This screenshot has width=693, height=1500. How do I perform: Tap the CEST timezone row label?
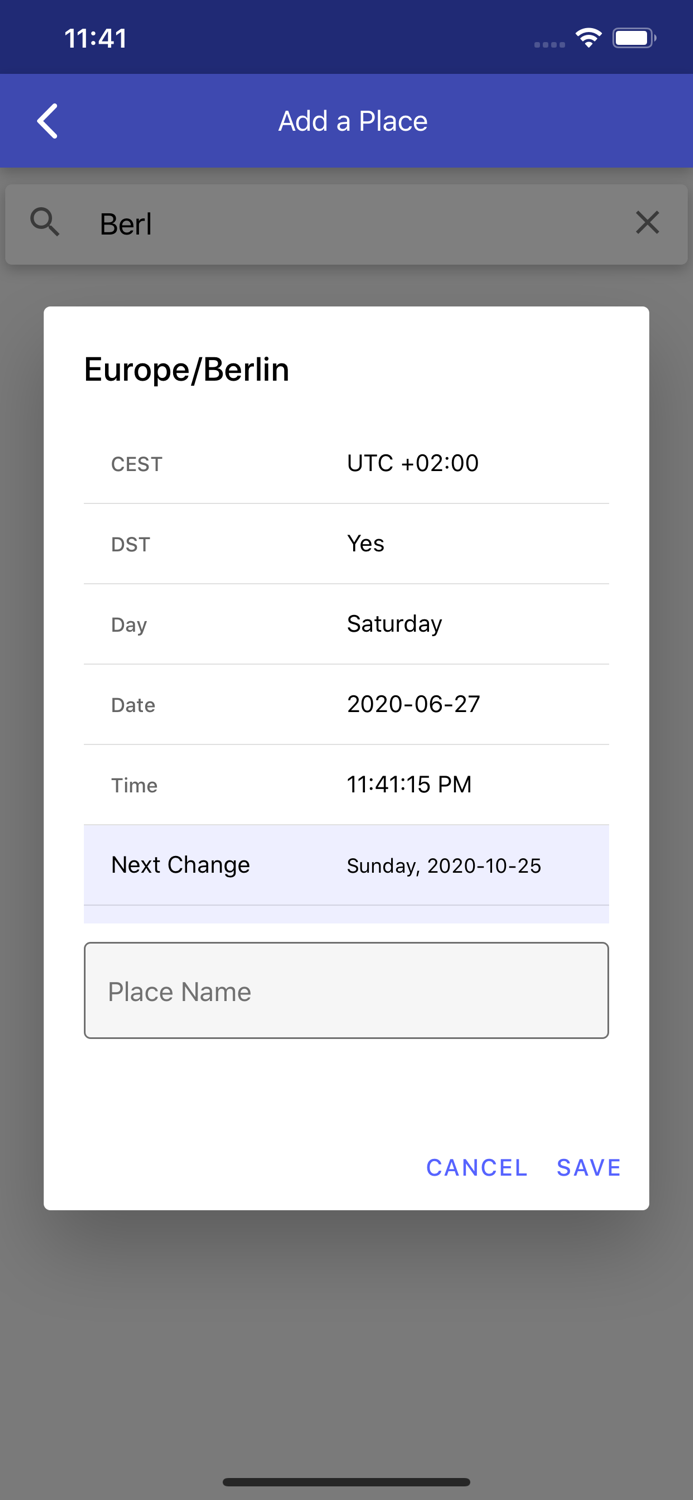tap(136, 464)
